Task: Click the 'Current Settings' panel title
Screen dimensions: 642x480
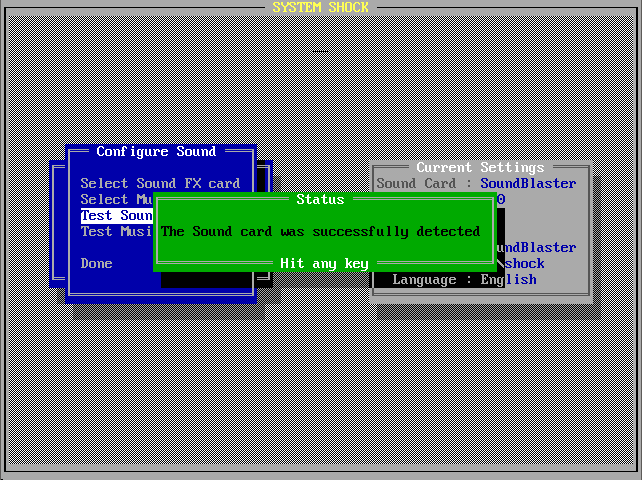Action: pos(480,167)
